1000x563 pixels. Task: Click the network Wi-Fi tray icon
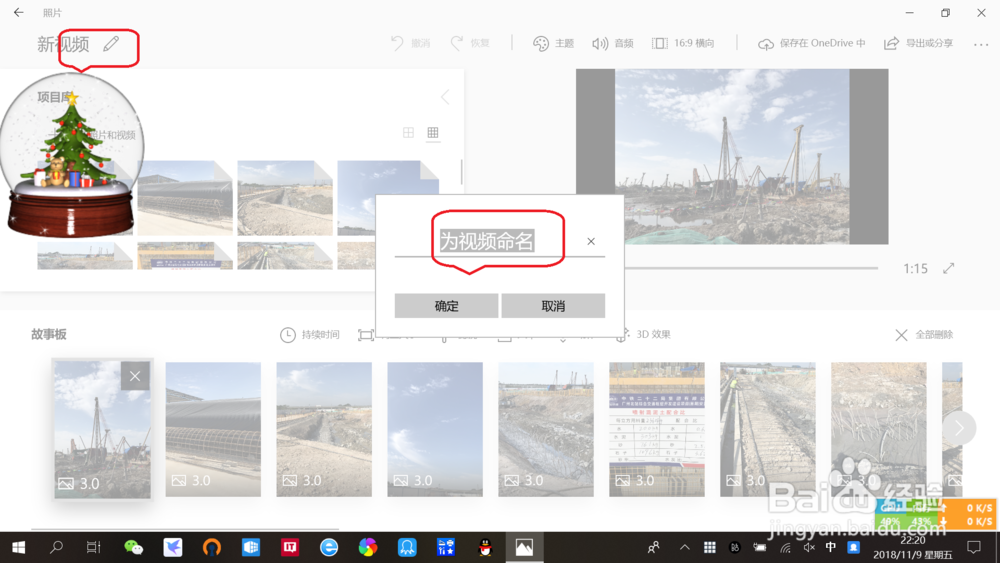(x=786, y=547)
